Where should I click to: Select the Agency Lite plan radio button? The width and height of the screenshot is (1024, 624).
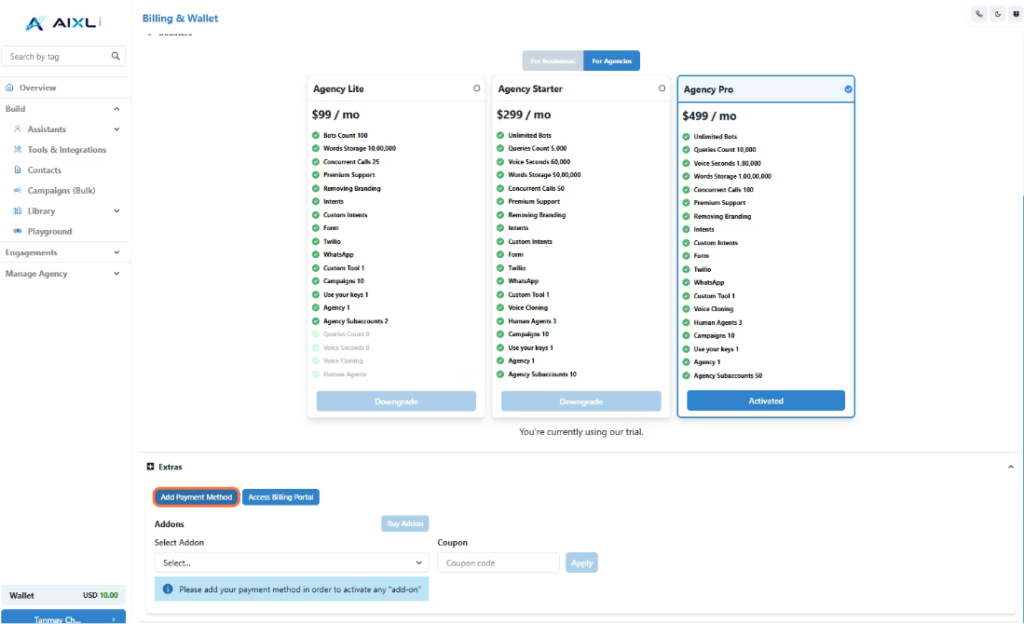[x=477, y=89]
